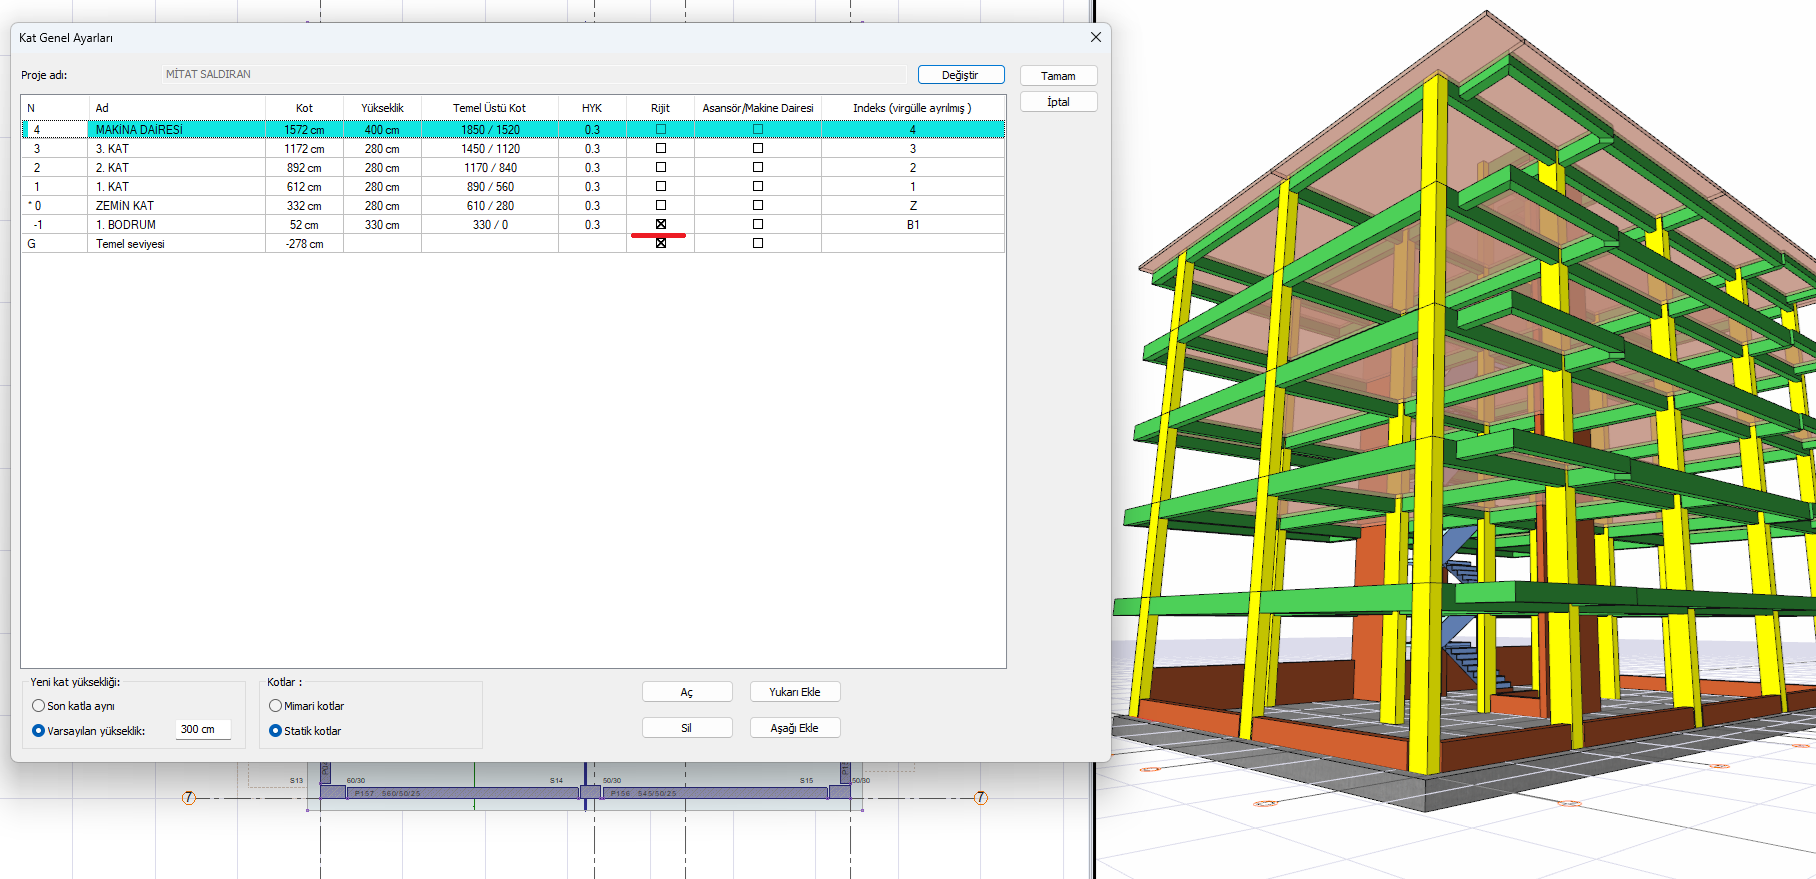Click Aşağı Ekle to add floor below

click(x=794, y=728)
